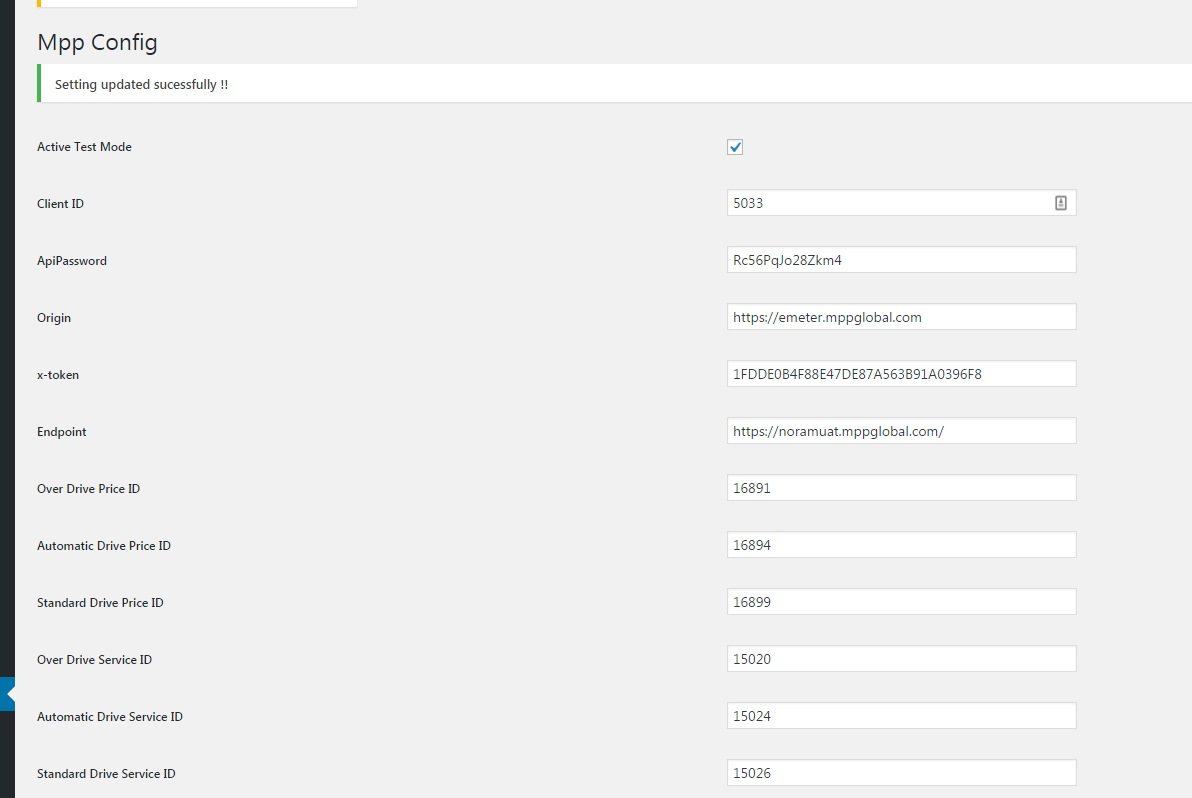
Task: Select the Origin URL input field
Action: [902, 317]
